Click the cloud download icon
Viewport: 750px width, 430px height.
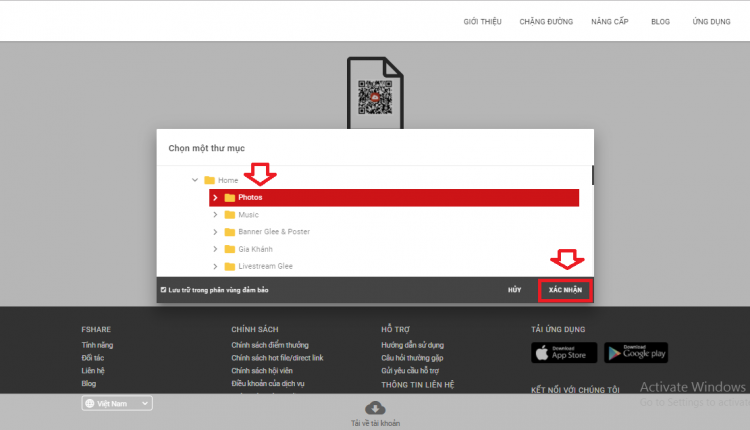coord(375,408)
